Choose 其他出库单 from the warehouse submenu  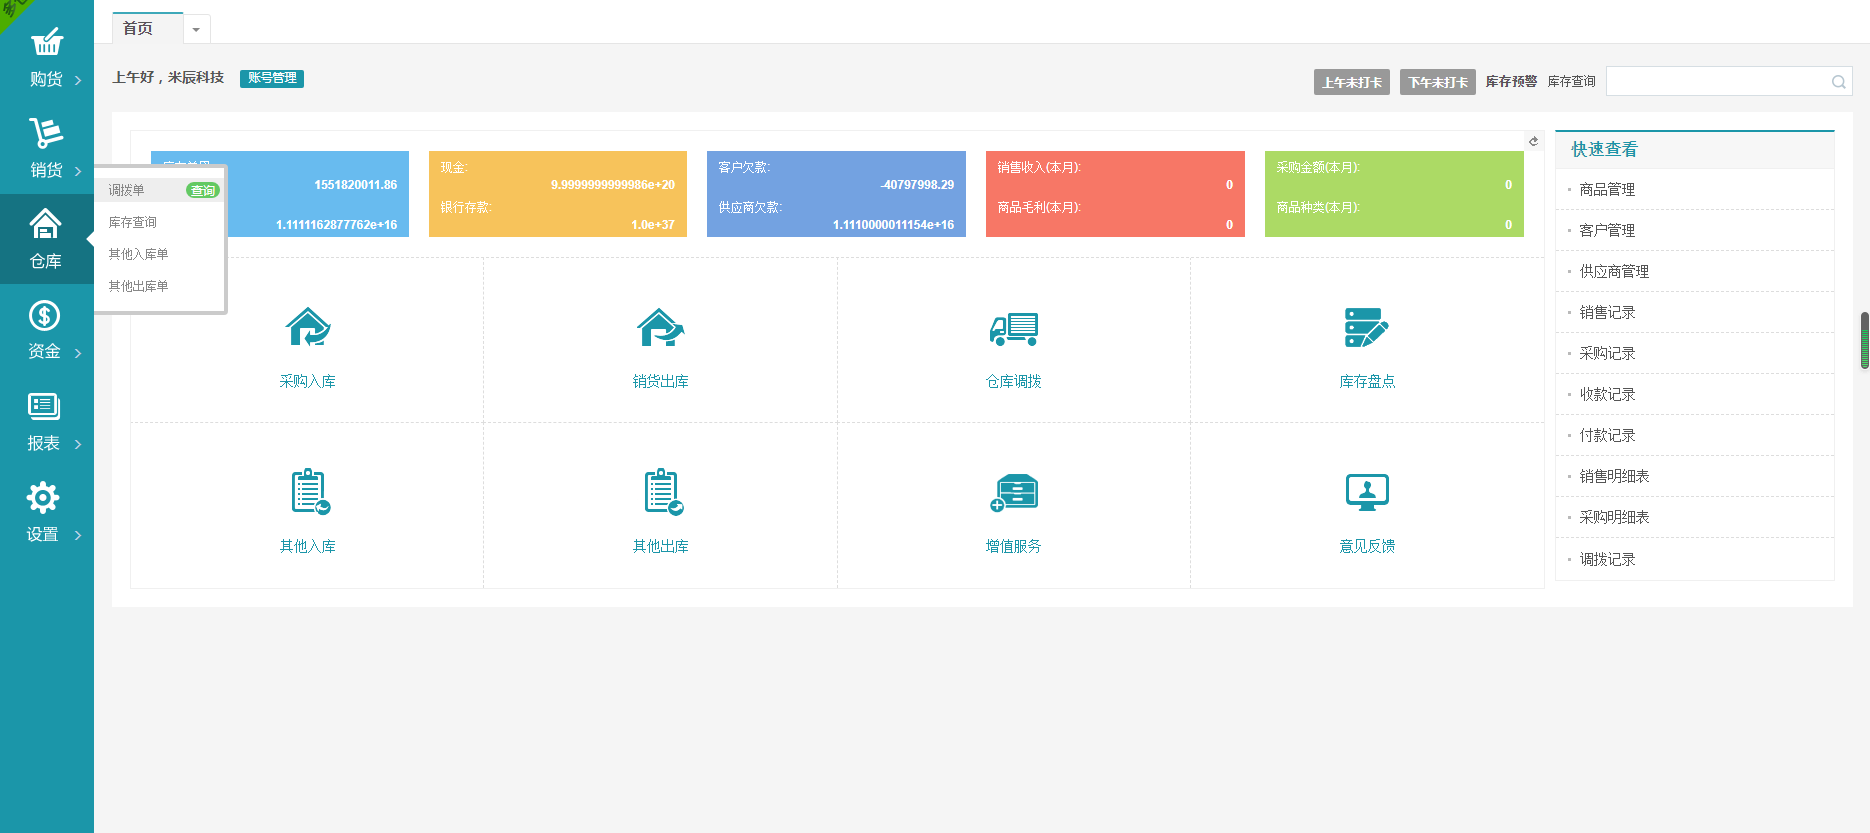tap(139, 286)
